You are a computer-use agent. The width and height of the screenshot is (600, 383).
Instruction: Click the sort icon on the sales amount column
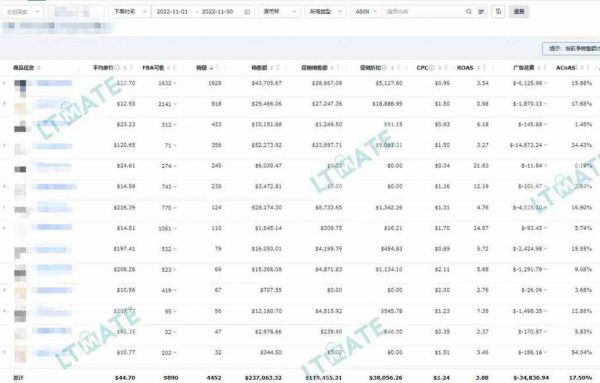272,68
